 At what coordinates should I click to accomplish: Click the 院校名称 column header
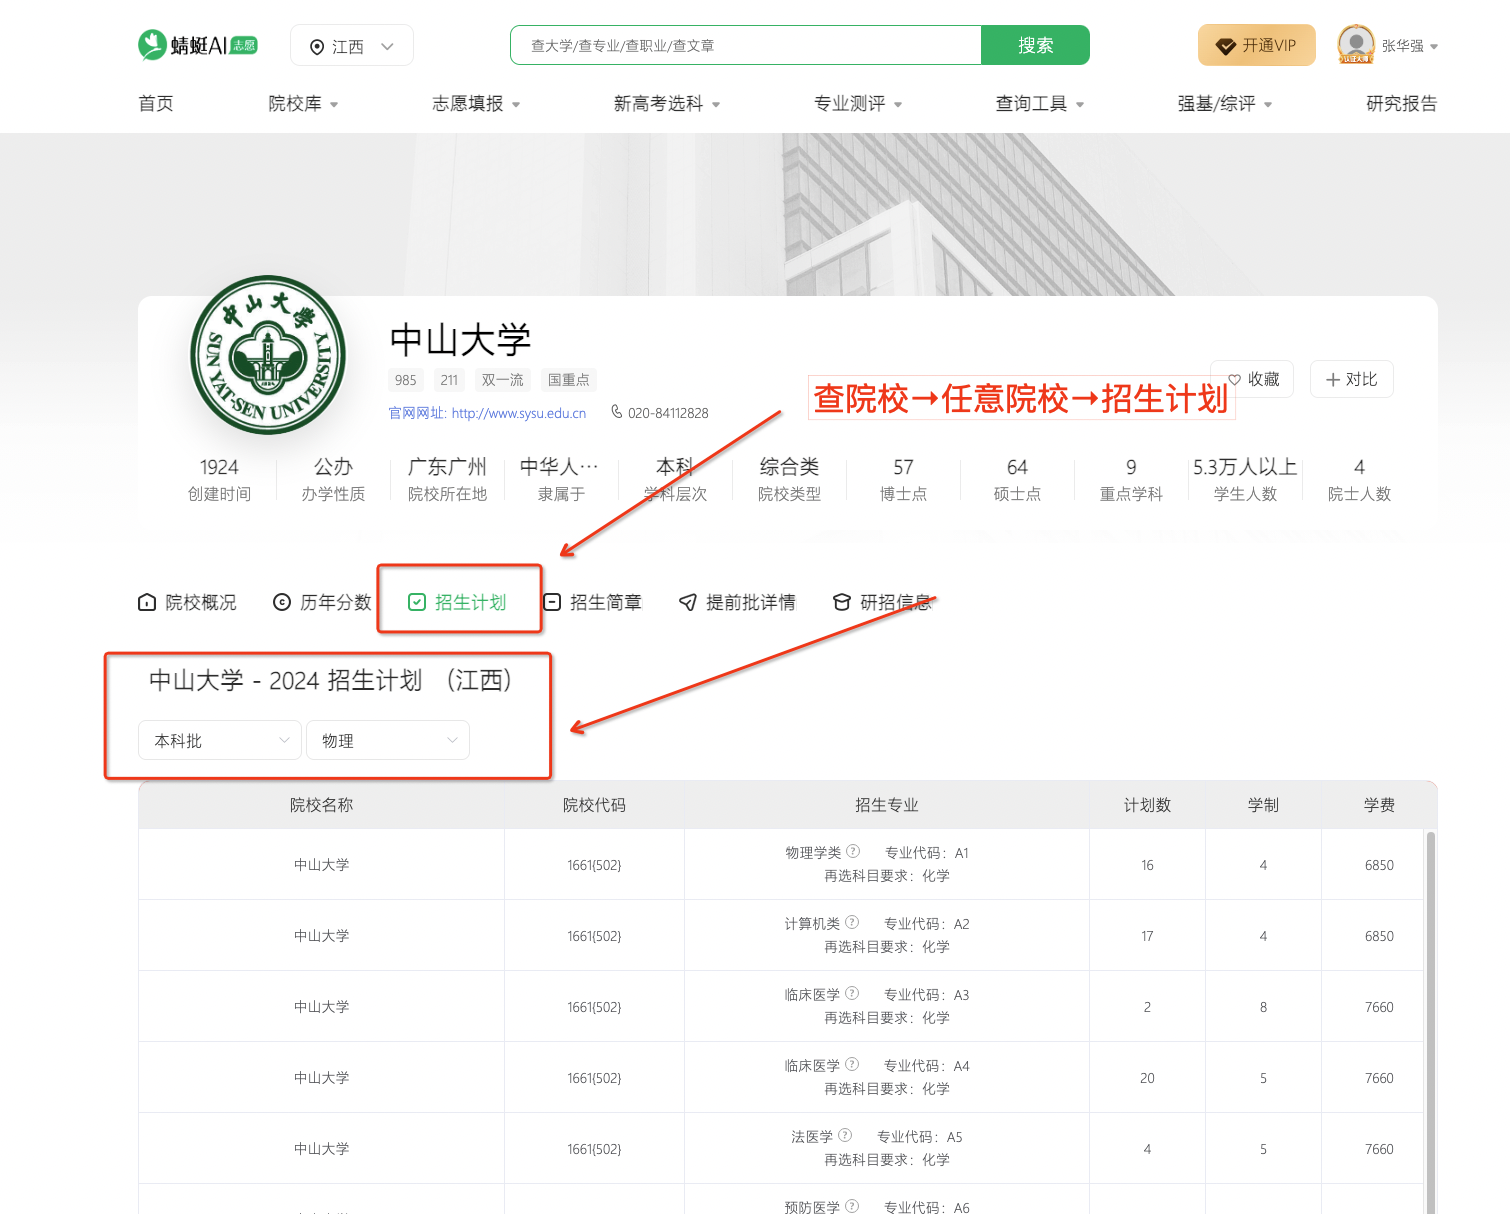[x=322, y=805]
